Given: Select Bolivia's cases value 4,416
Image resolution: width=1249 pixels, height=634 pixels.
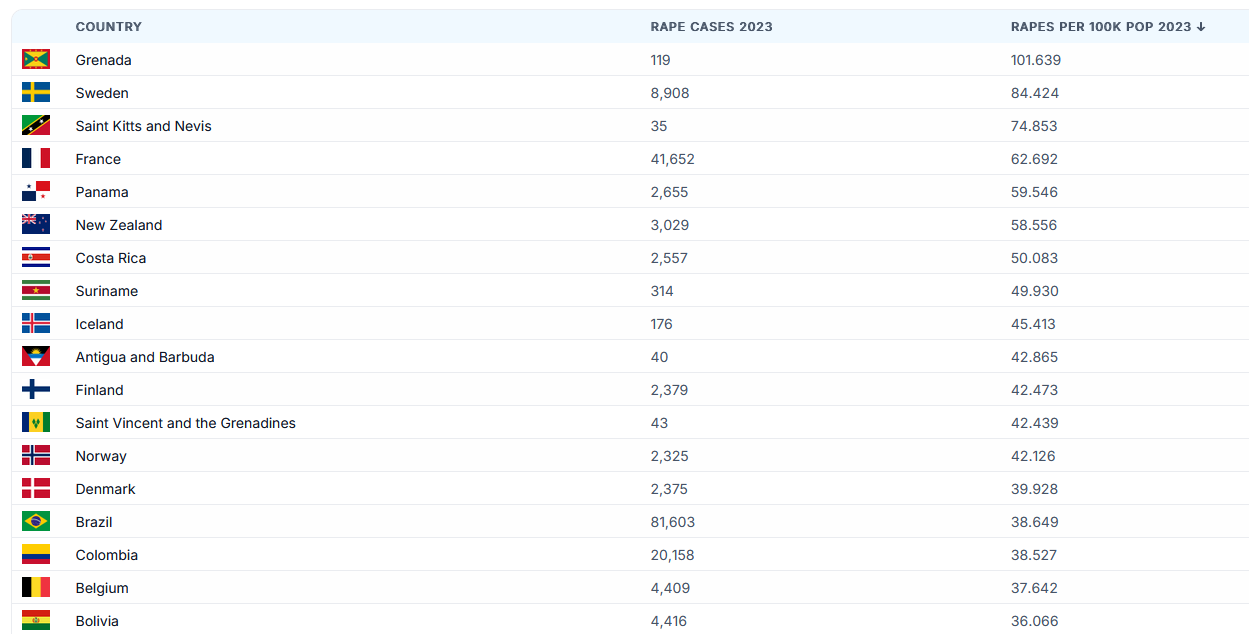Looking at the screenshot, I should pyautogui.click(x=670, y=621).
